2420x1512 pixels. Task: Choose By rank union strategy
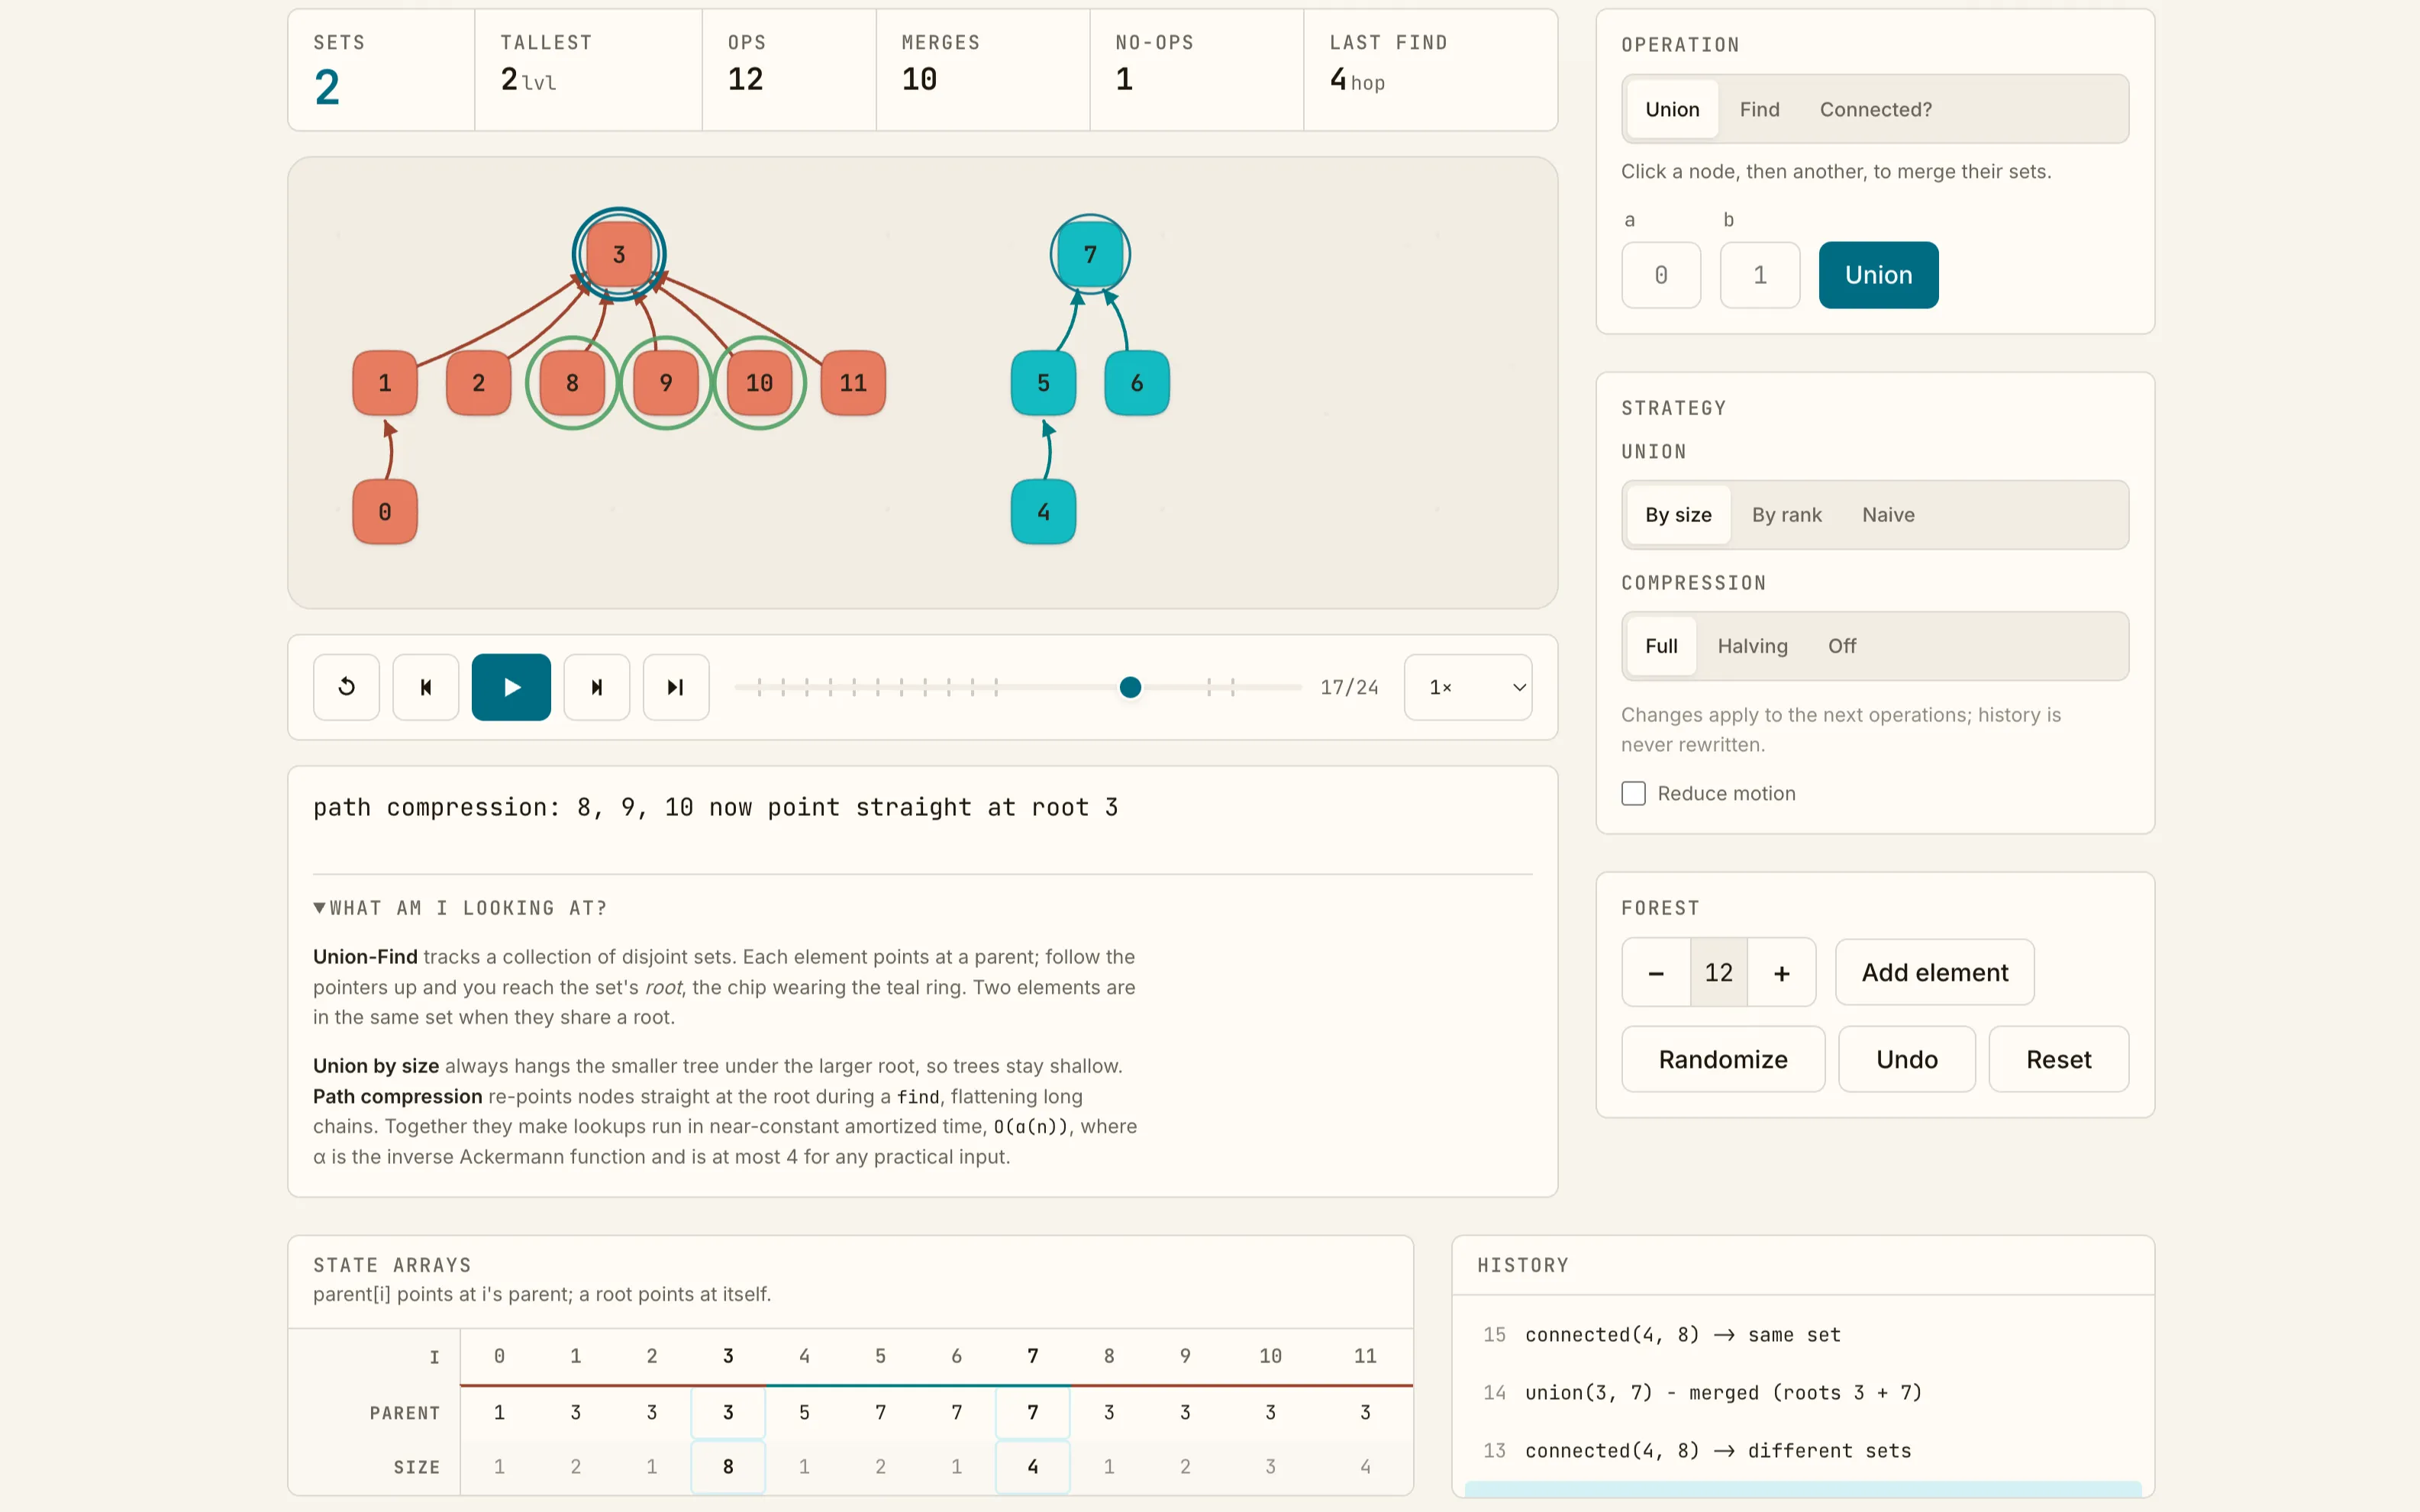1786,515
